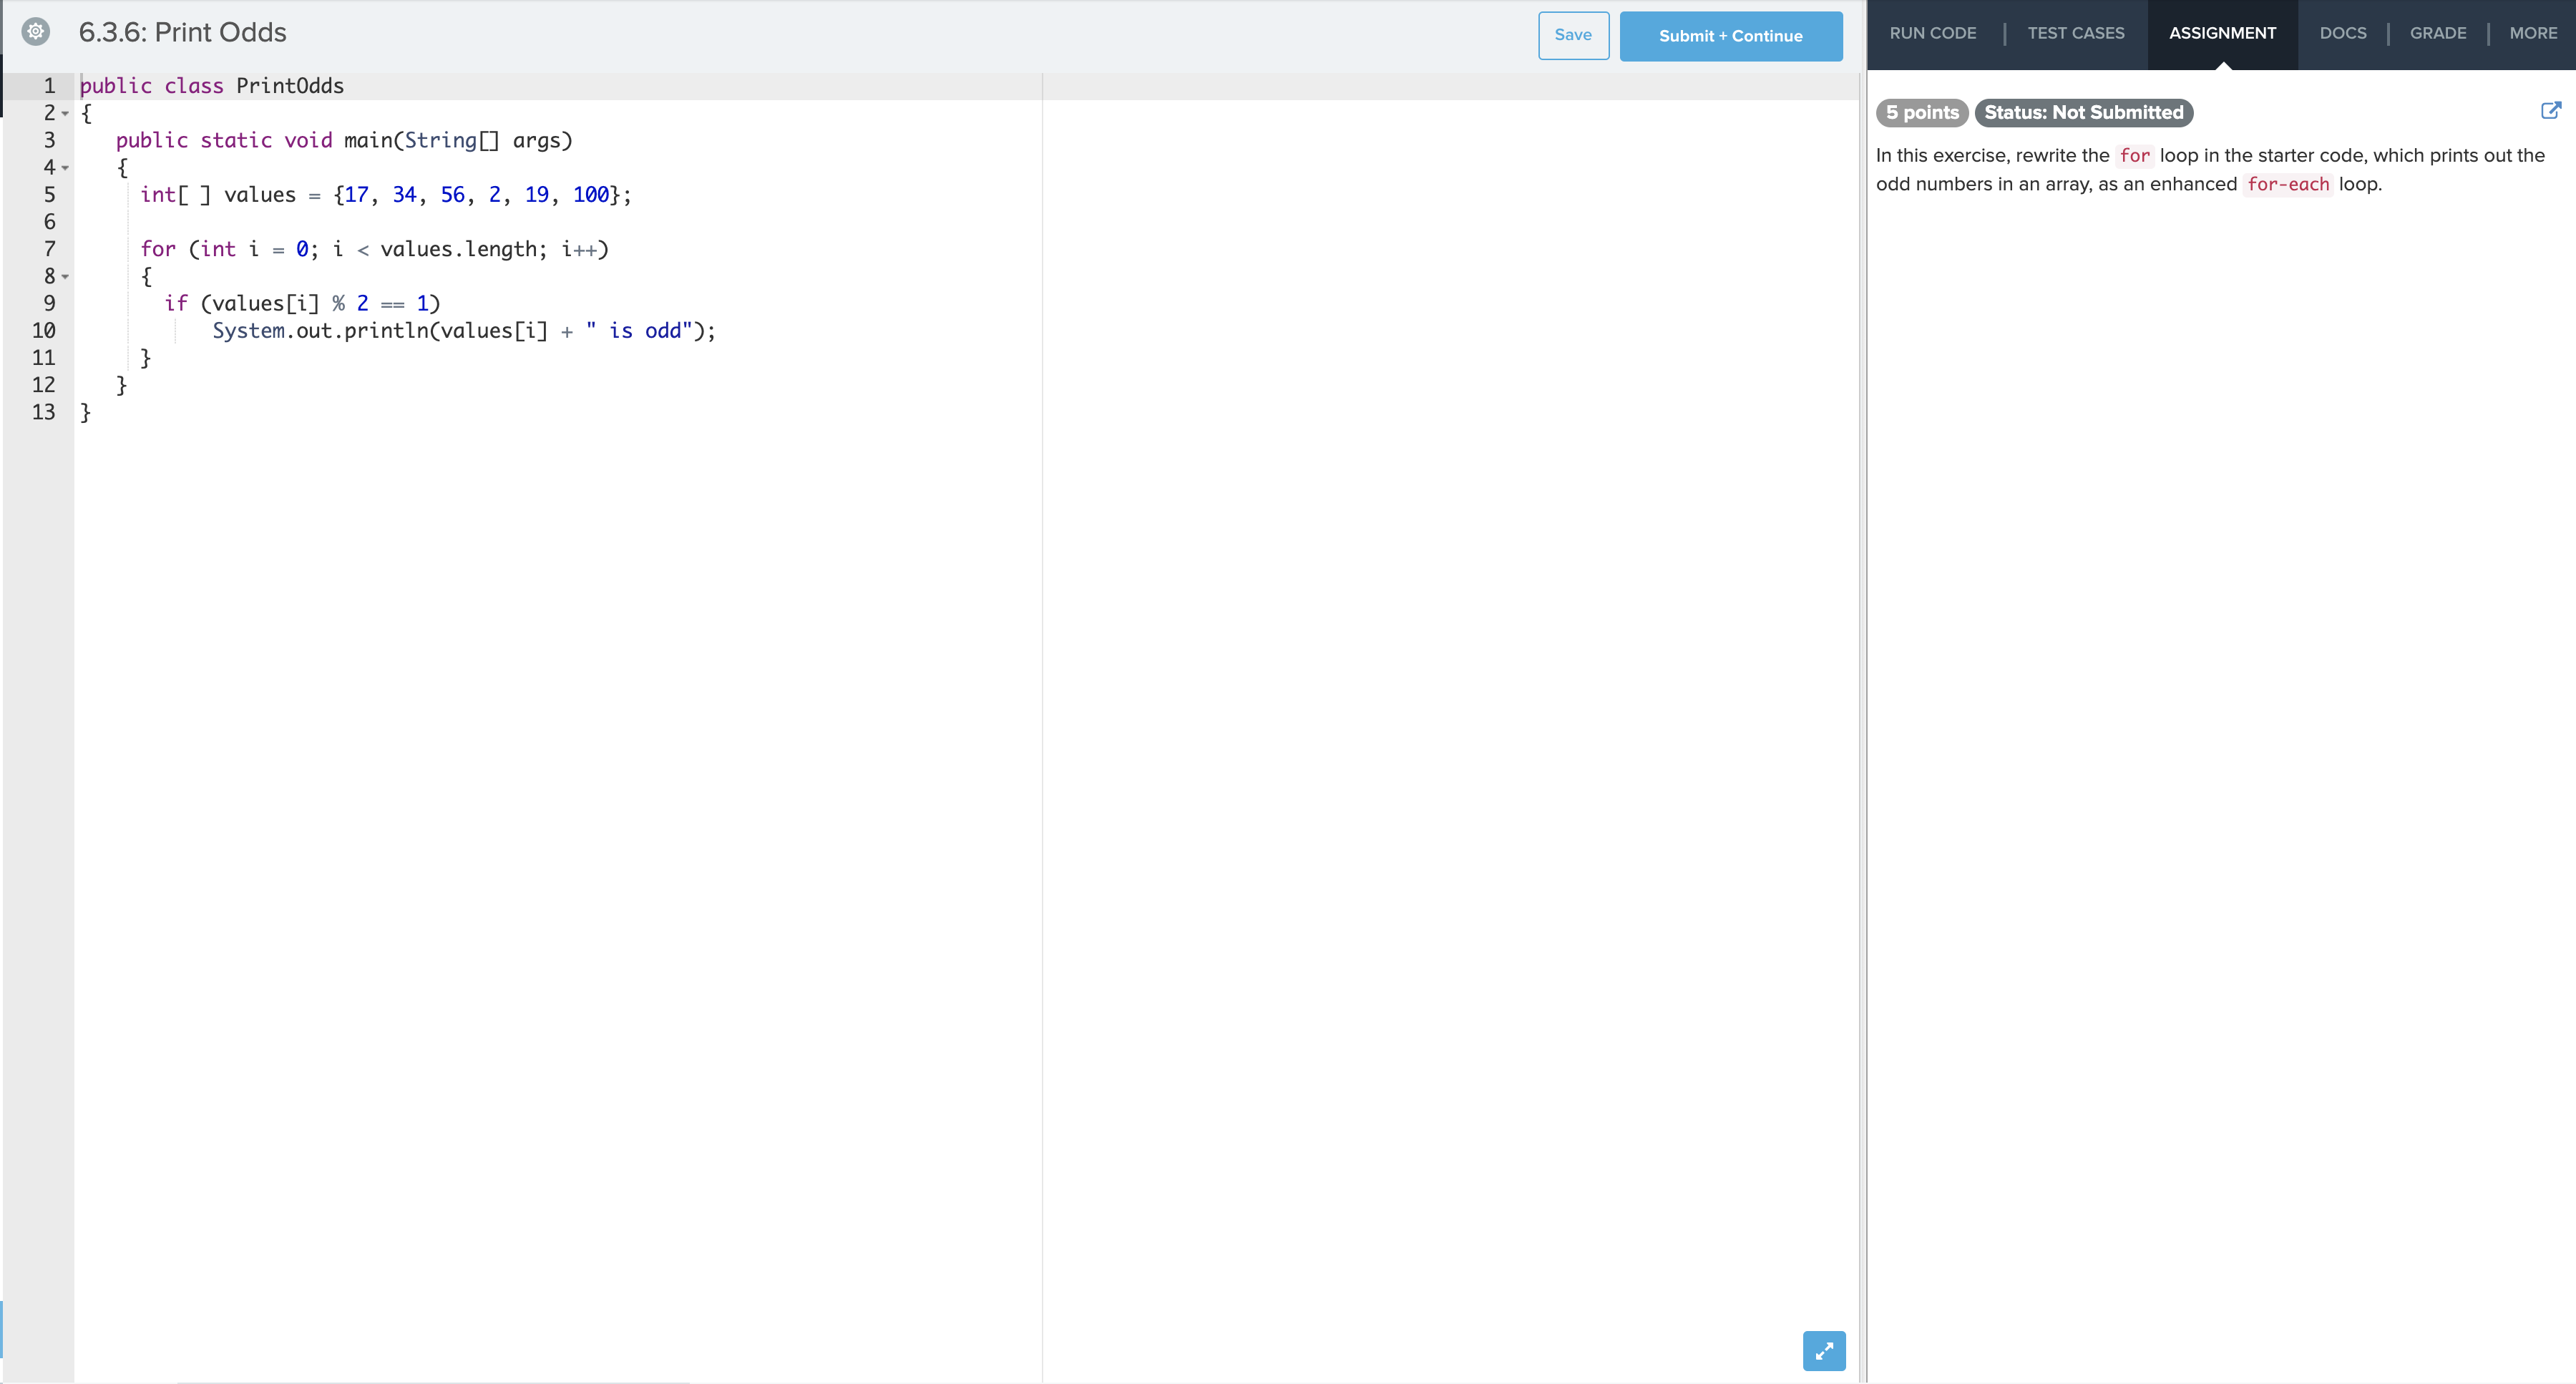Collapse the main method fold on line 4

coord(64,168)
